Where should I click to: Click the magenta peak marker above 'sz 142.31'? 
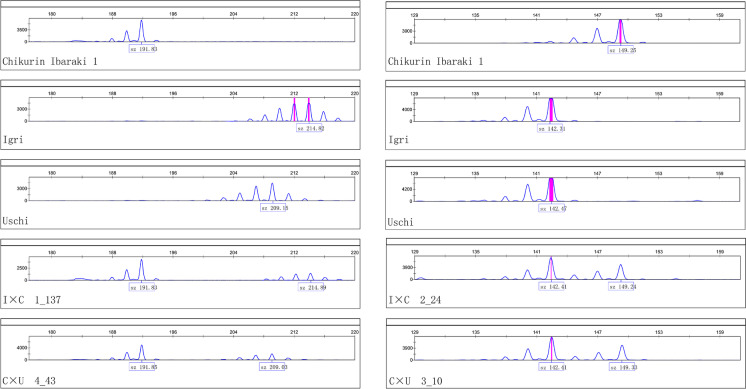tap(551, 109)
